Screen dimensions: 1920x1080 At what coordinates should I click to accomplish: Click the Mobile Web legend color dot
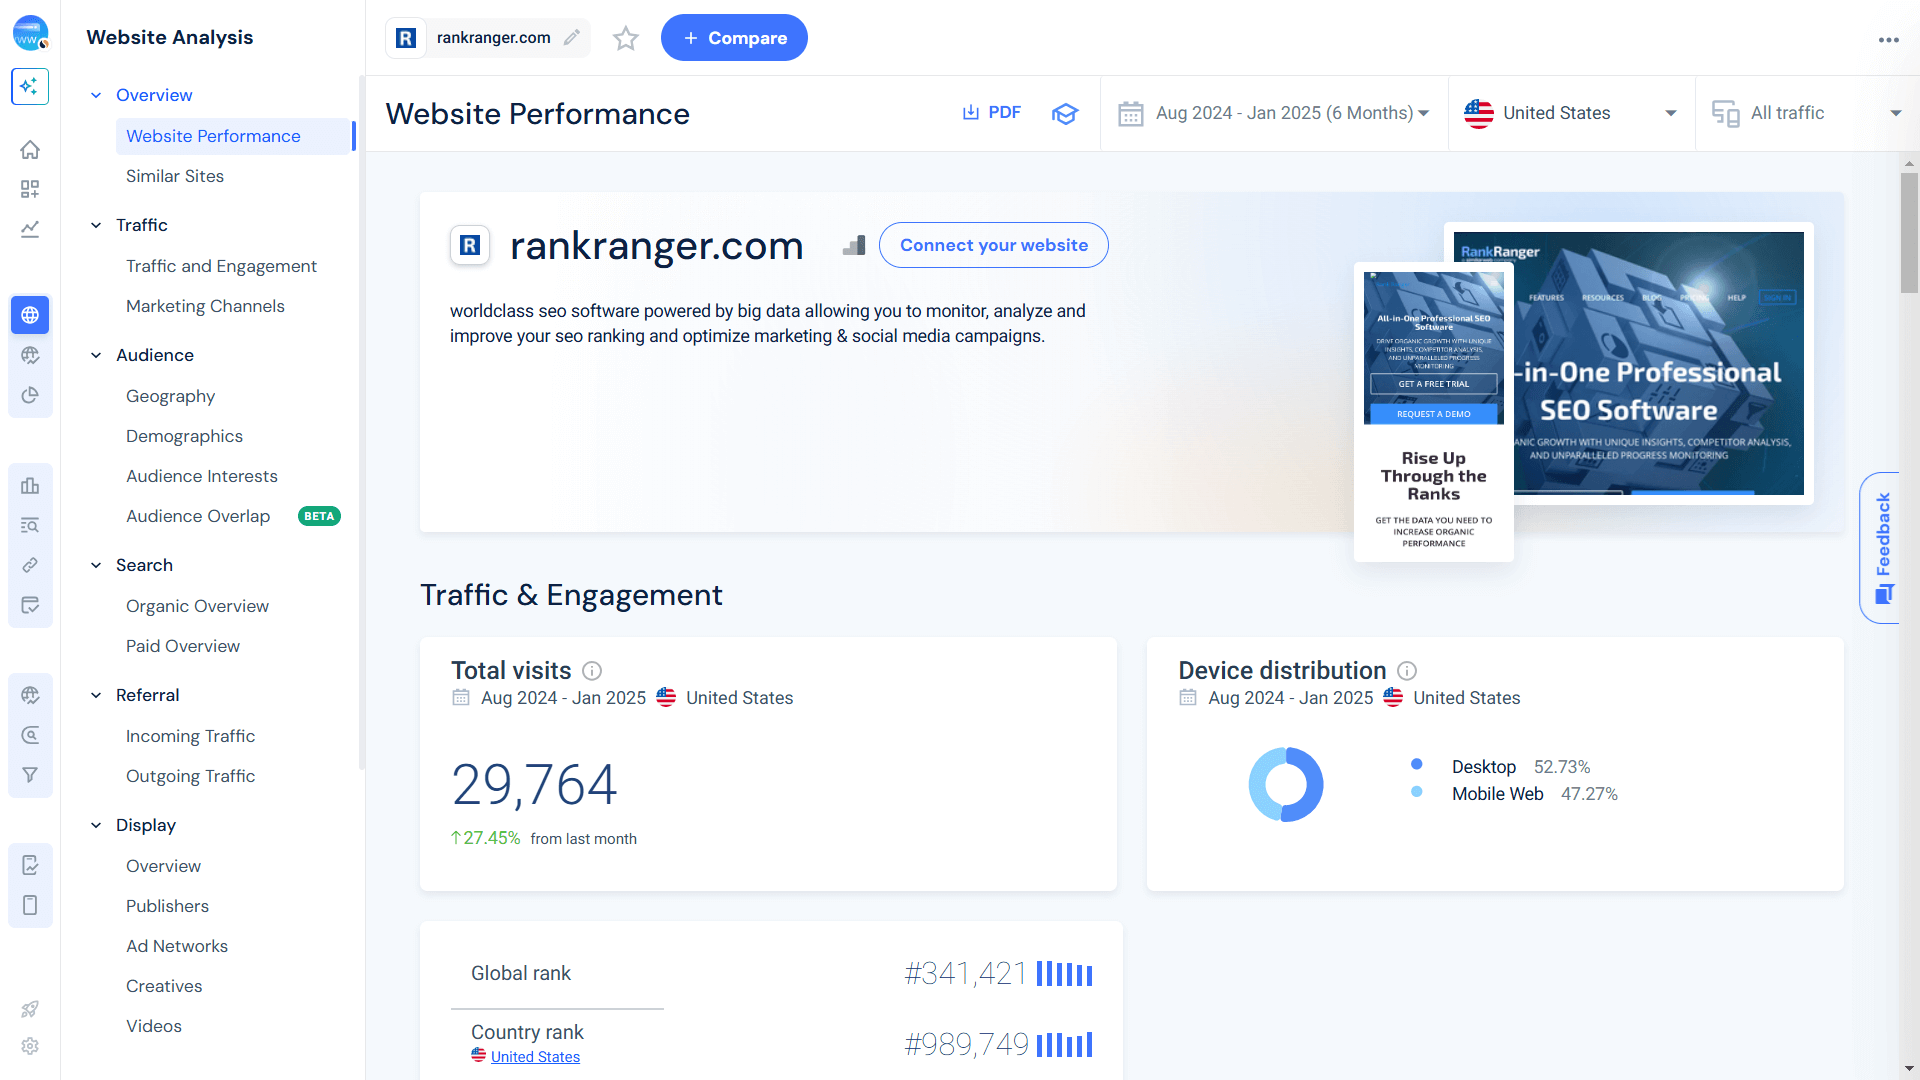point(1416,792)
